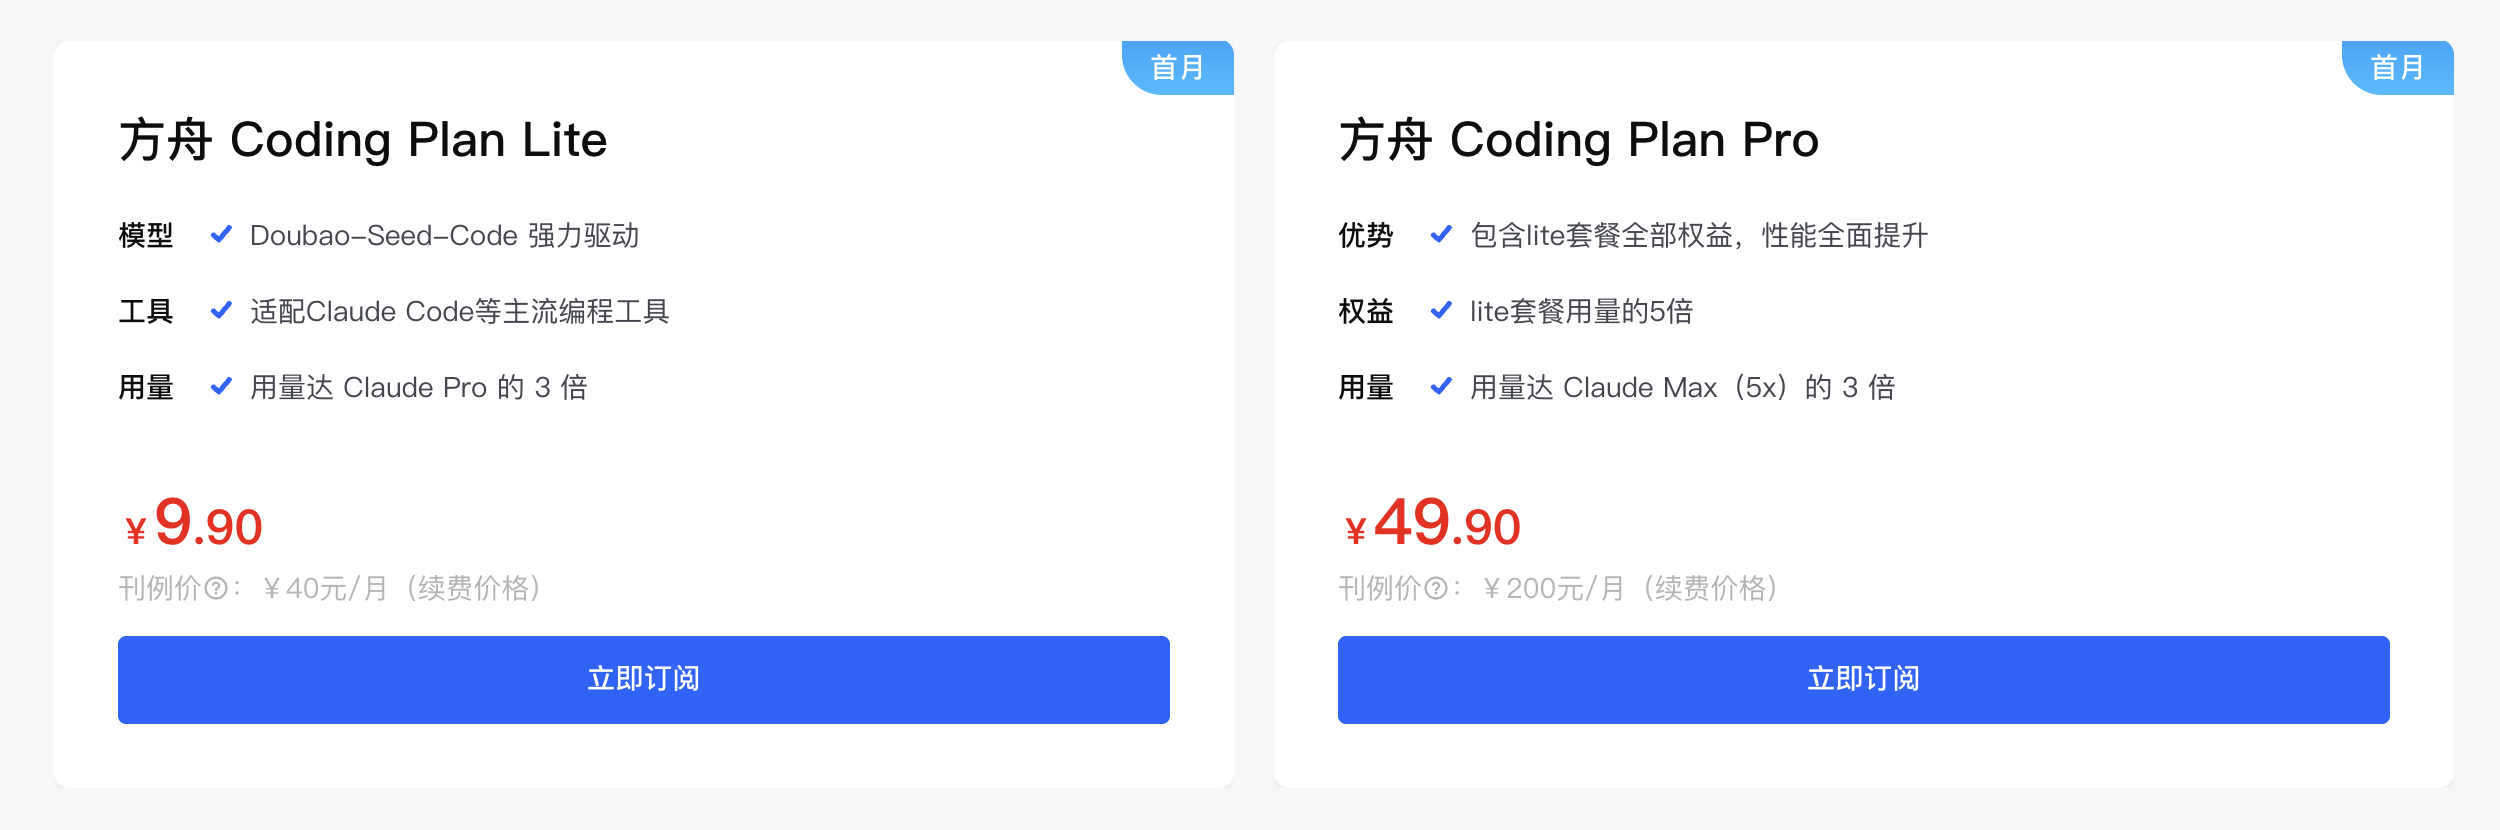Click the checkmark before 用量达 Claude Pro 的 3 倍

(221, 387)
